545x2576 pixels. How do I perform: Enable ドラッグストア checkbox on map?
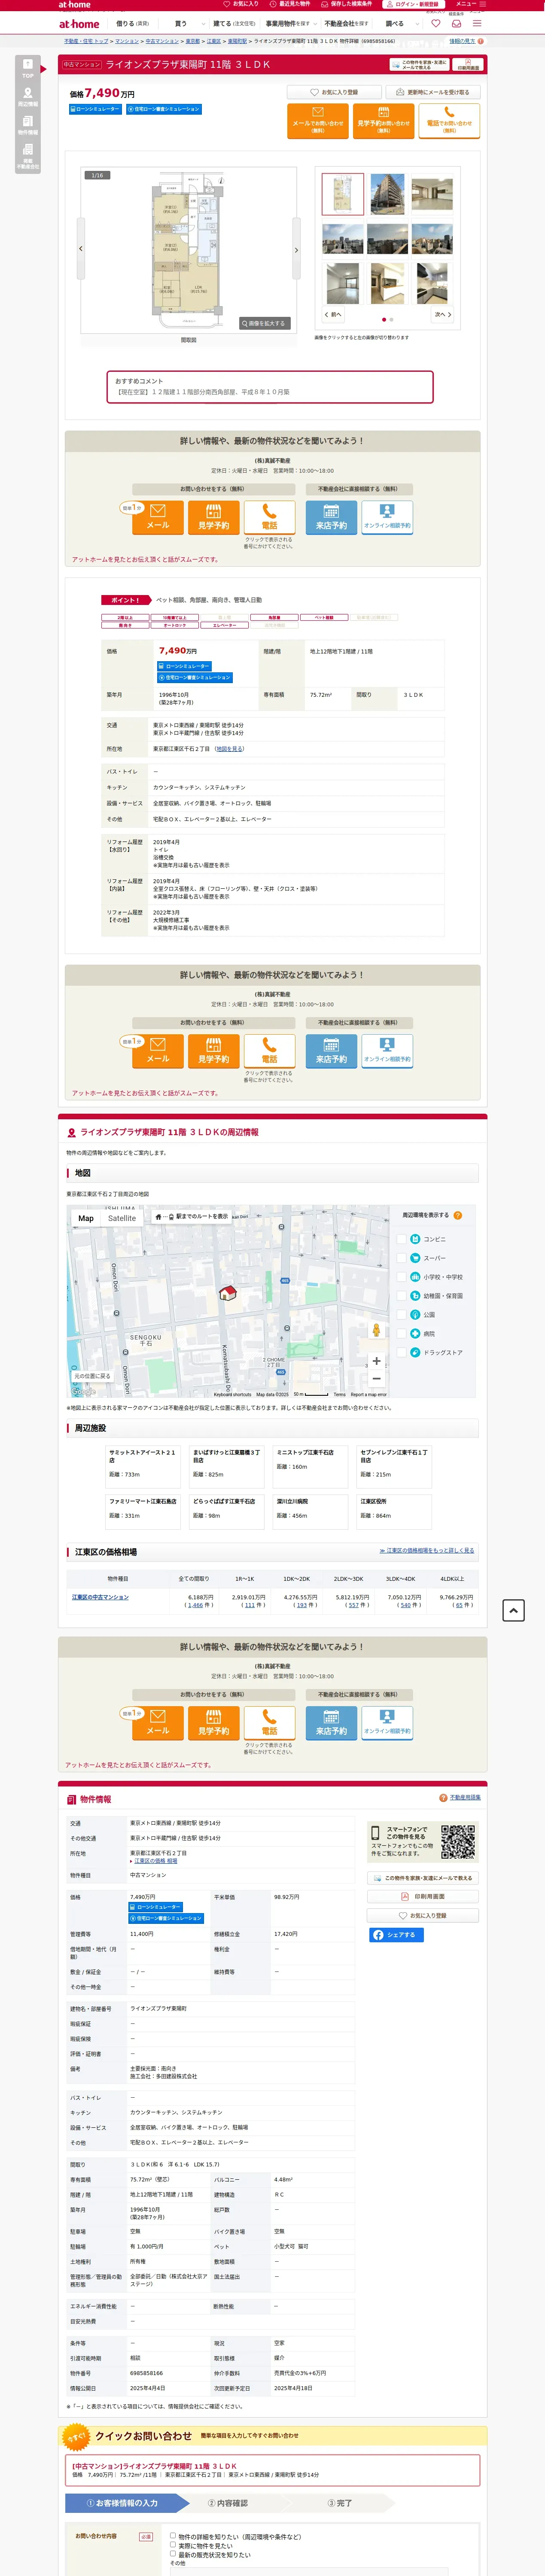click(402, 1352)
